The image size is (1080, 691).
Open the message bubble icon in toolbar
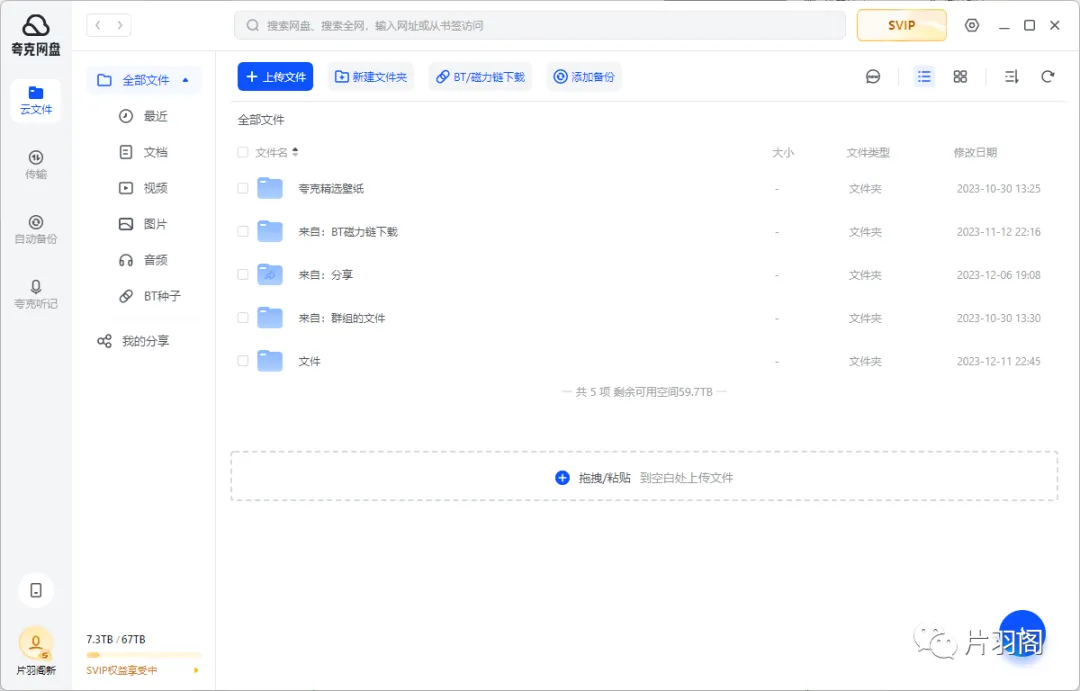click(x=873, y=76)
